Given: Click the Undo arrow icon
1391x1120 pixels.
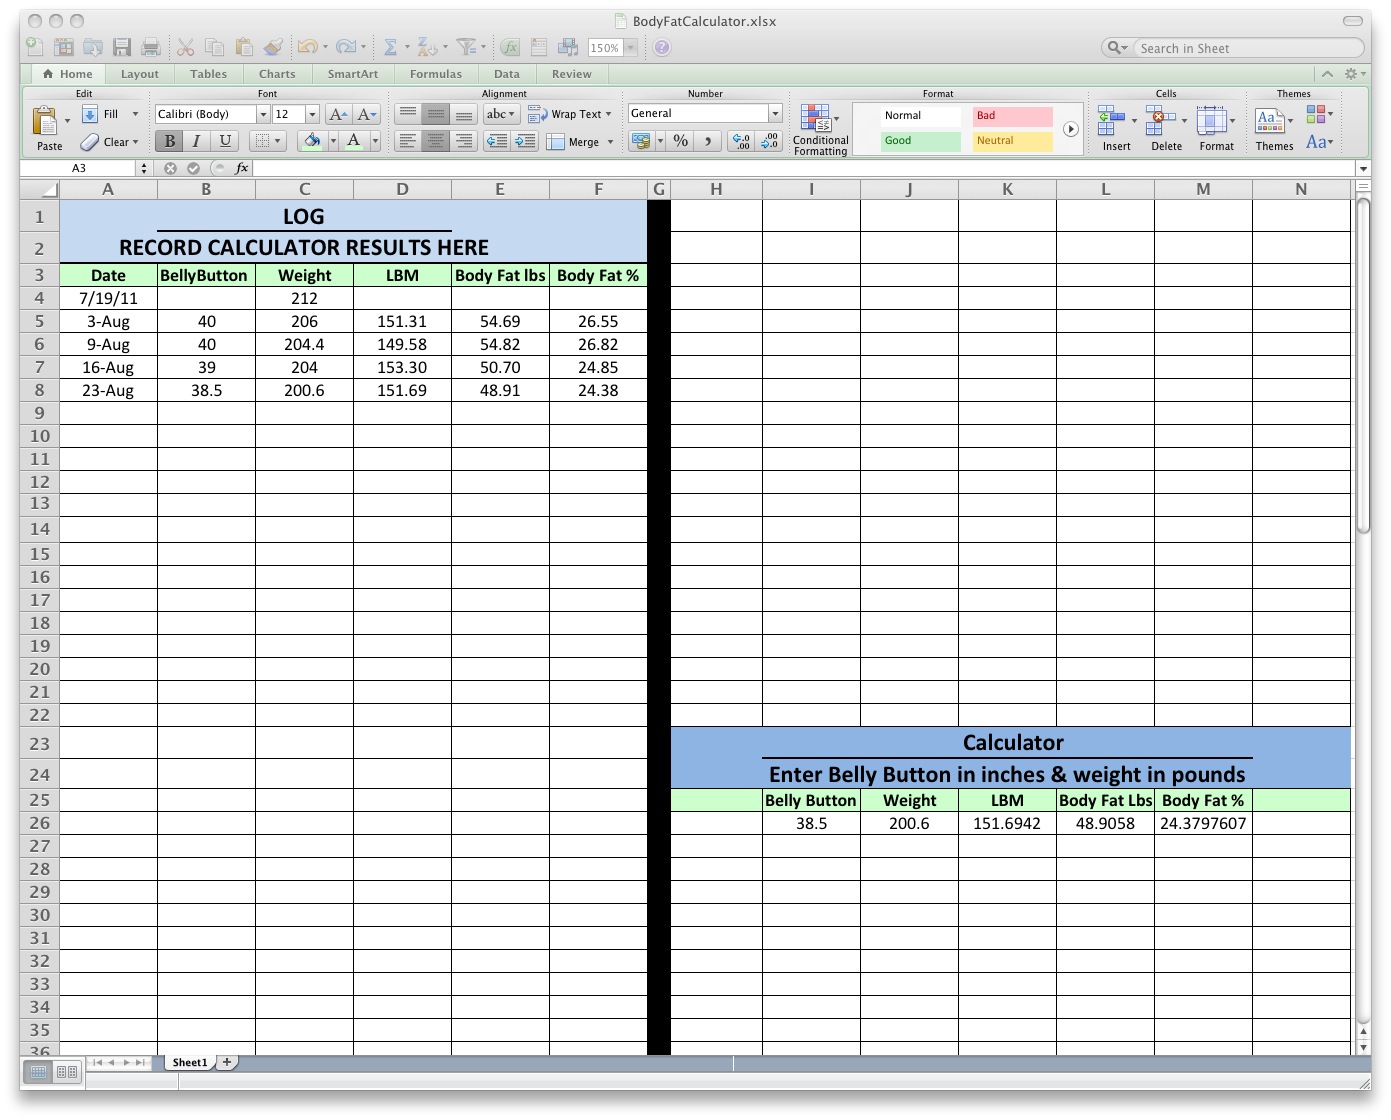Looking at the screenshot, I should pos(307,47).
